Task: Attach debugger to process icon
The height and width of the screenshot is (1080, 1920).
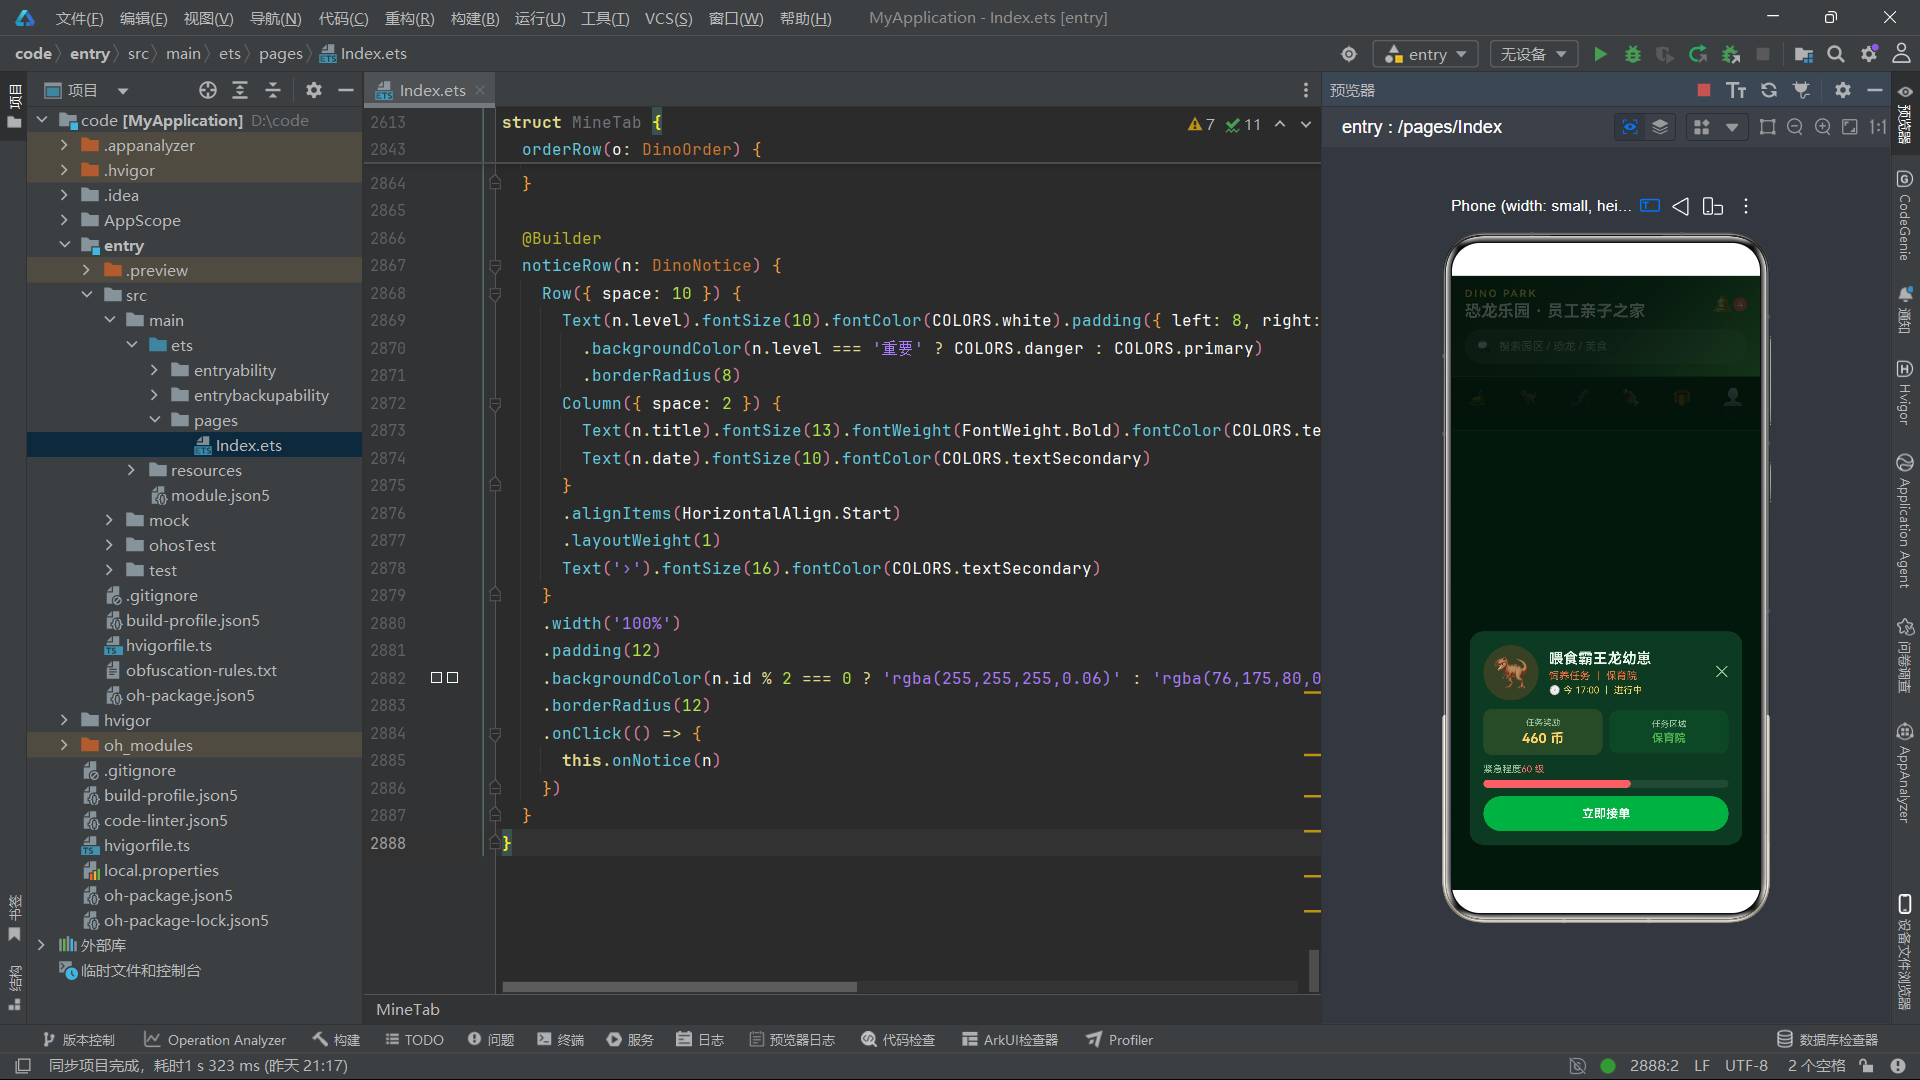Action: [1730, 54]
